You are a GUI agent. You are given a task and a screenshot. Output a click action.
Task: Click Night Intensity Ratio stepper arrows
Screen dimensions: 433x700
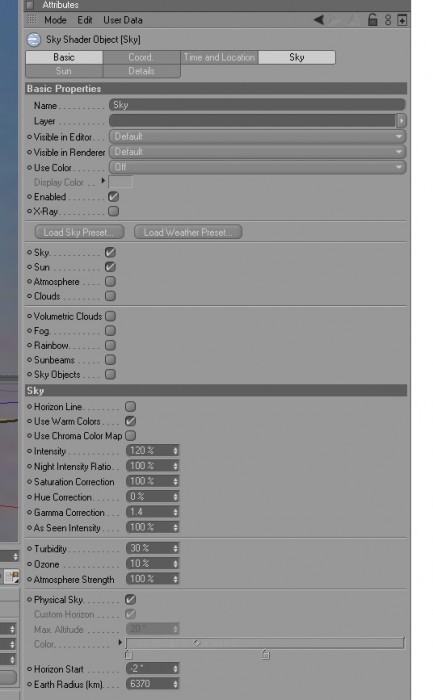[x=175, y=466]
